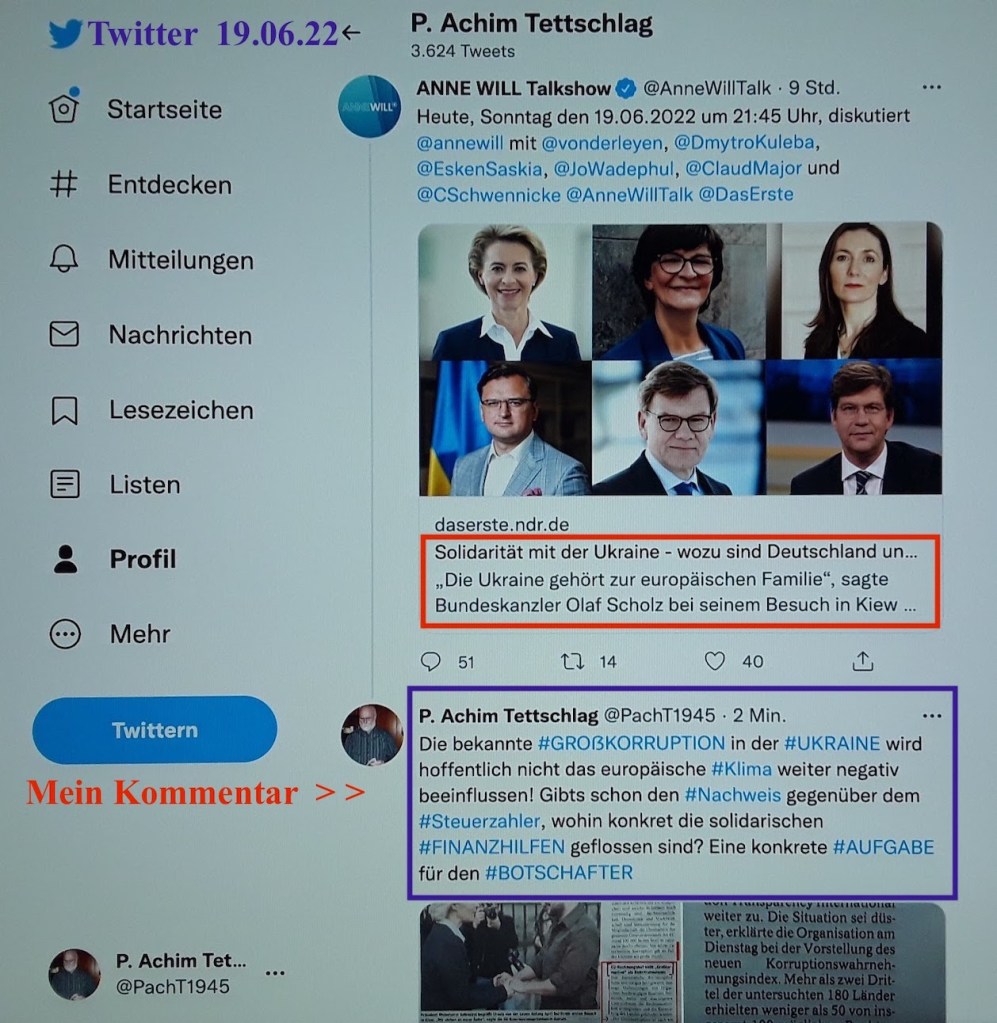Open Lesezeichen bookmark icon
The image size is (997, 1023).
(65, 410)
